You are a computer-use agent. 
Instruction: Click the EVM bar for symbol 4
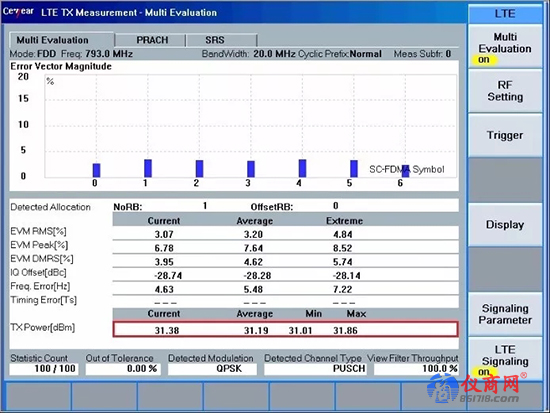tap(302, 168)
